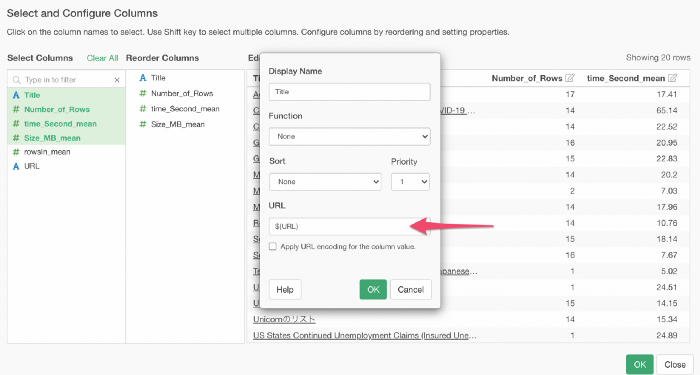Screen dimensions: 700x375
Task: Open the Priority dropdown
Action: click(410, 182)
